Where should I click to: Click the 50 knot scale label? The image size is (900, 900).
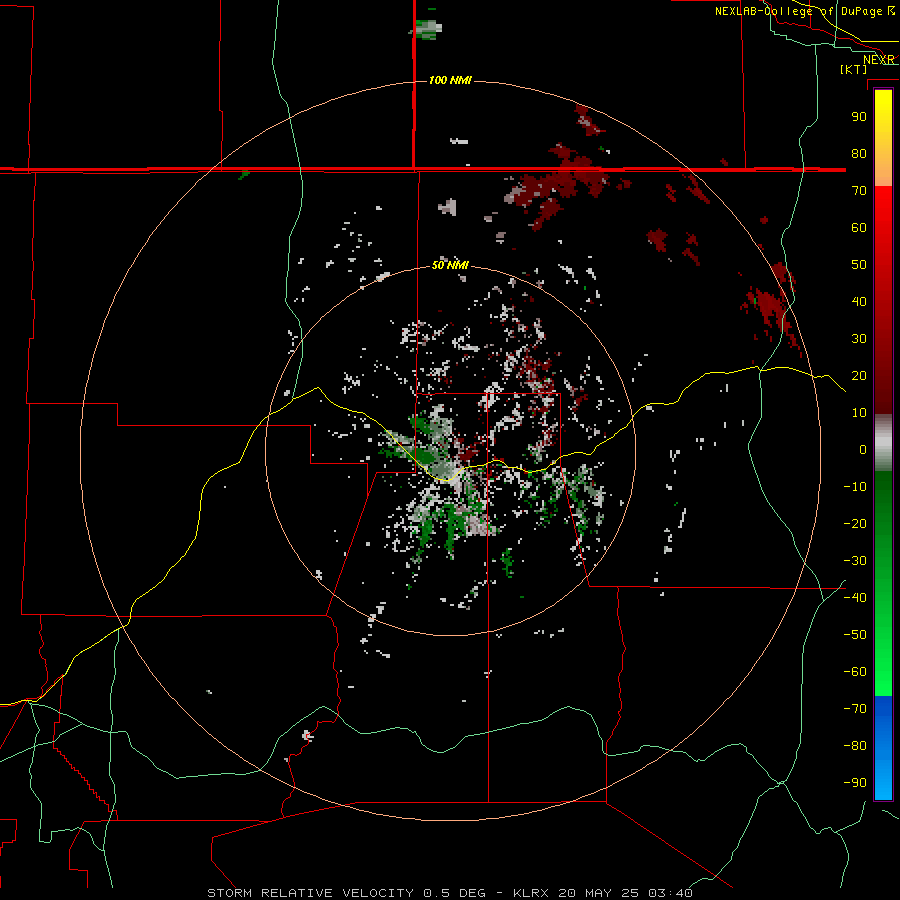pyautogui.click(x=859, y=265)
